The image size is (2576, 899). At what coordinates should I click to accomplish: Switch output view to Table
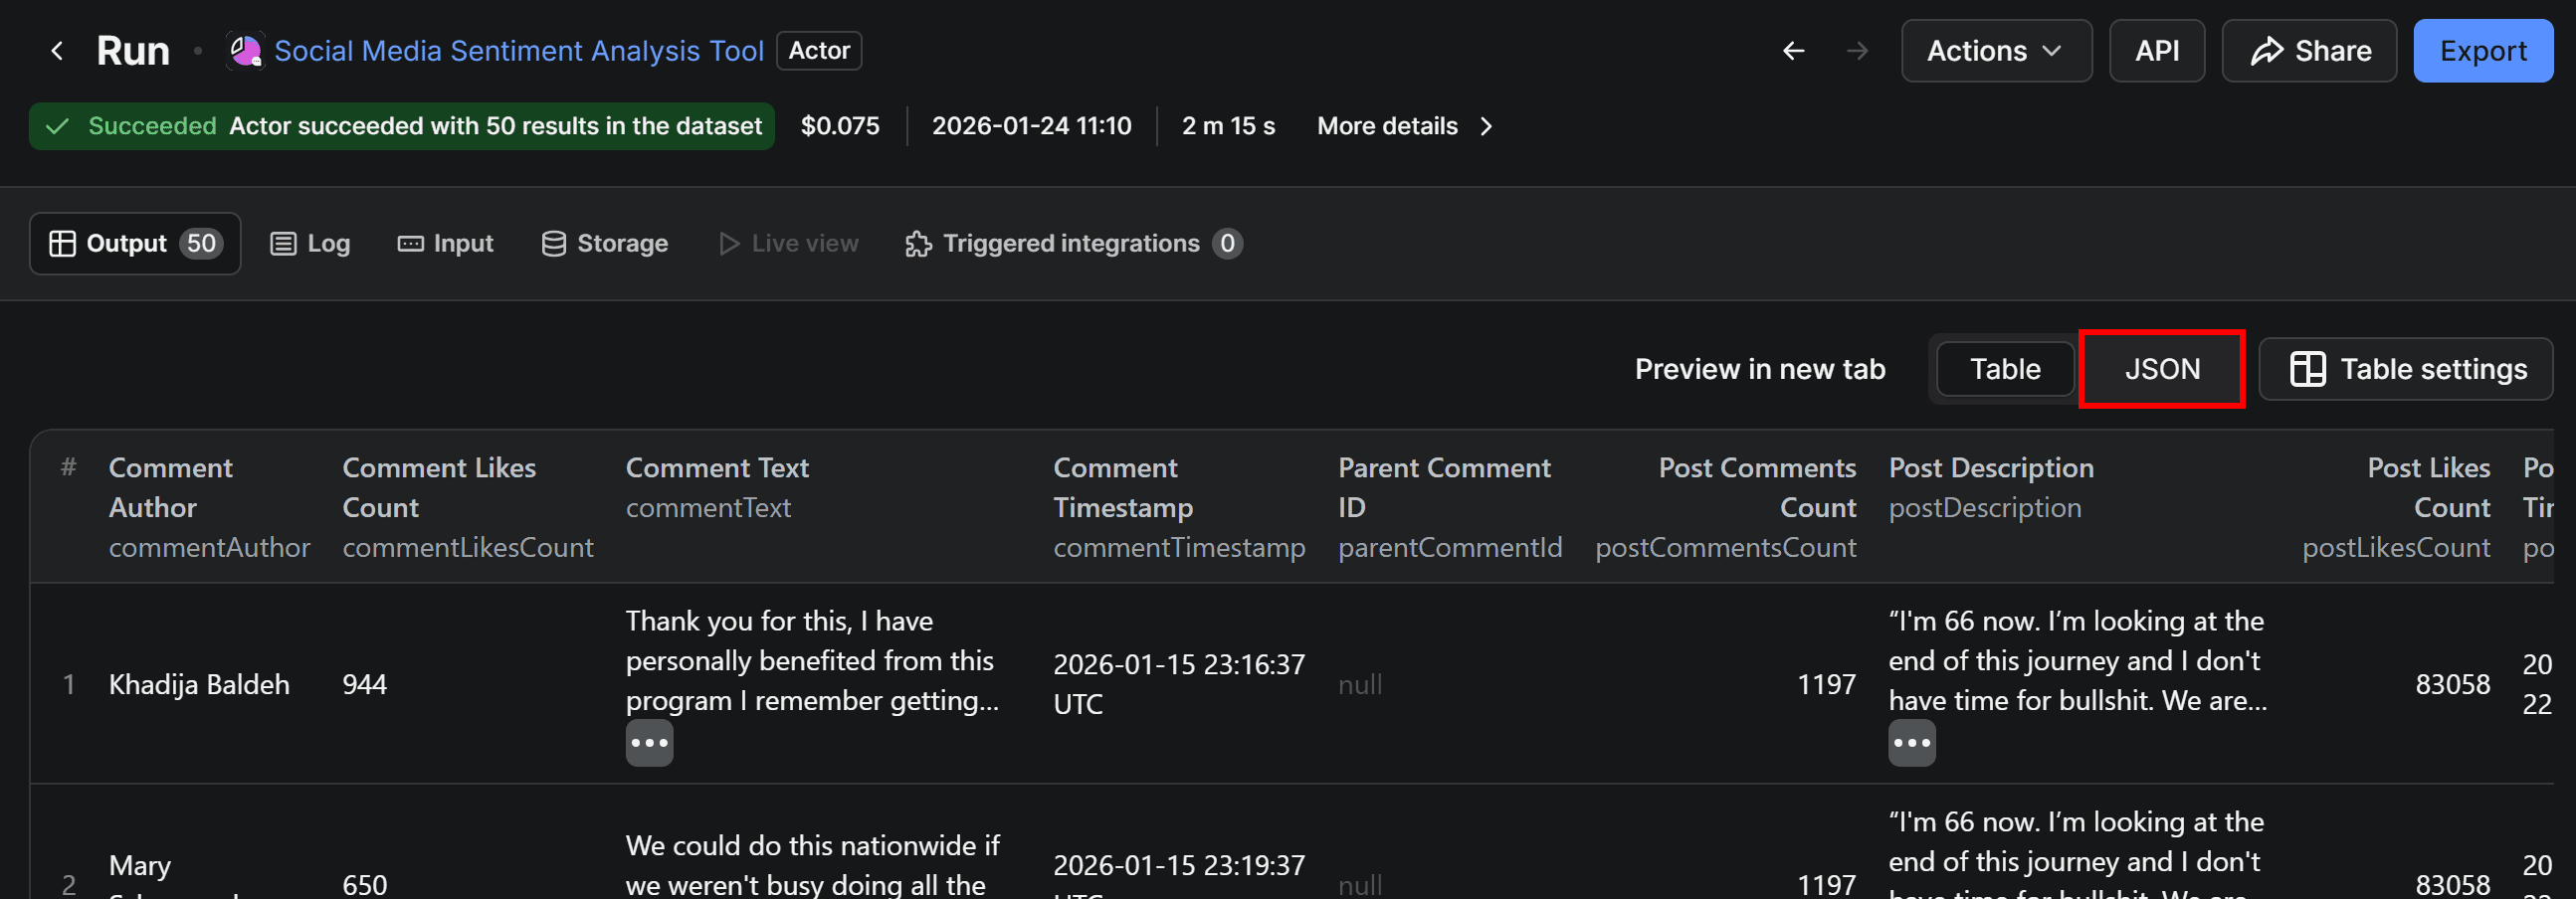coord(2004,369)
